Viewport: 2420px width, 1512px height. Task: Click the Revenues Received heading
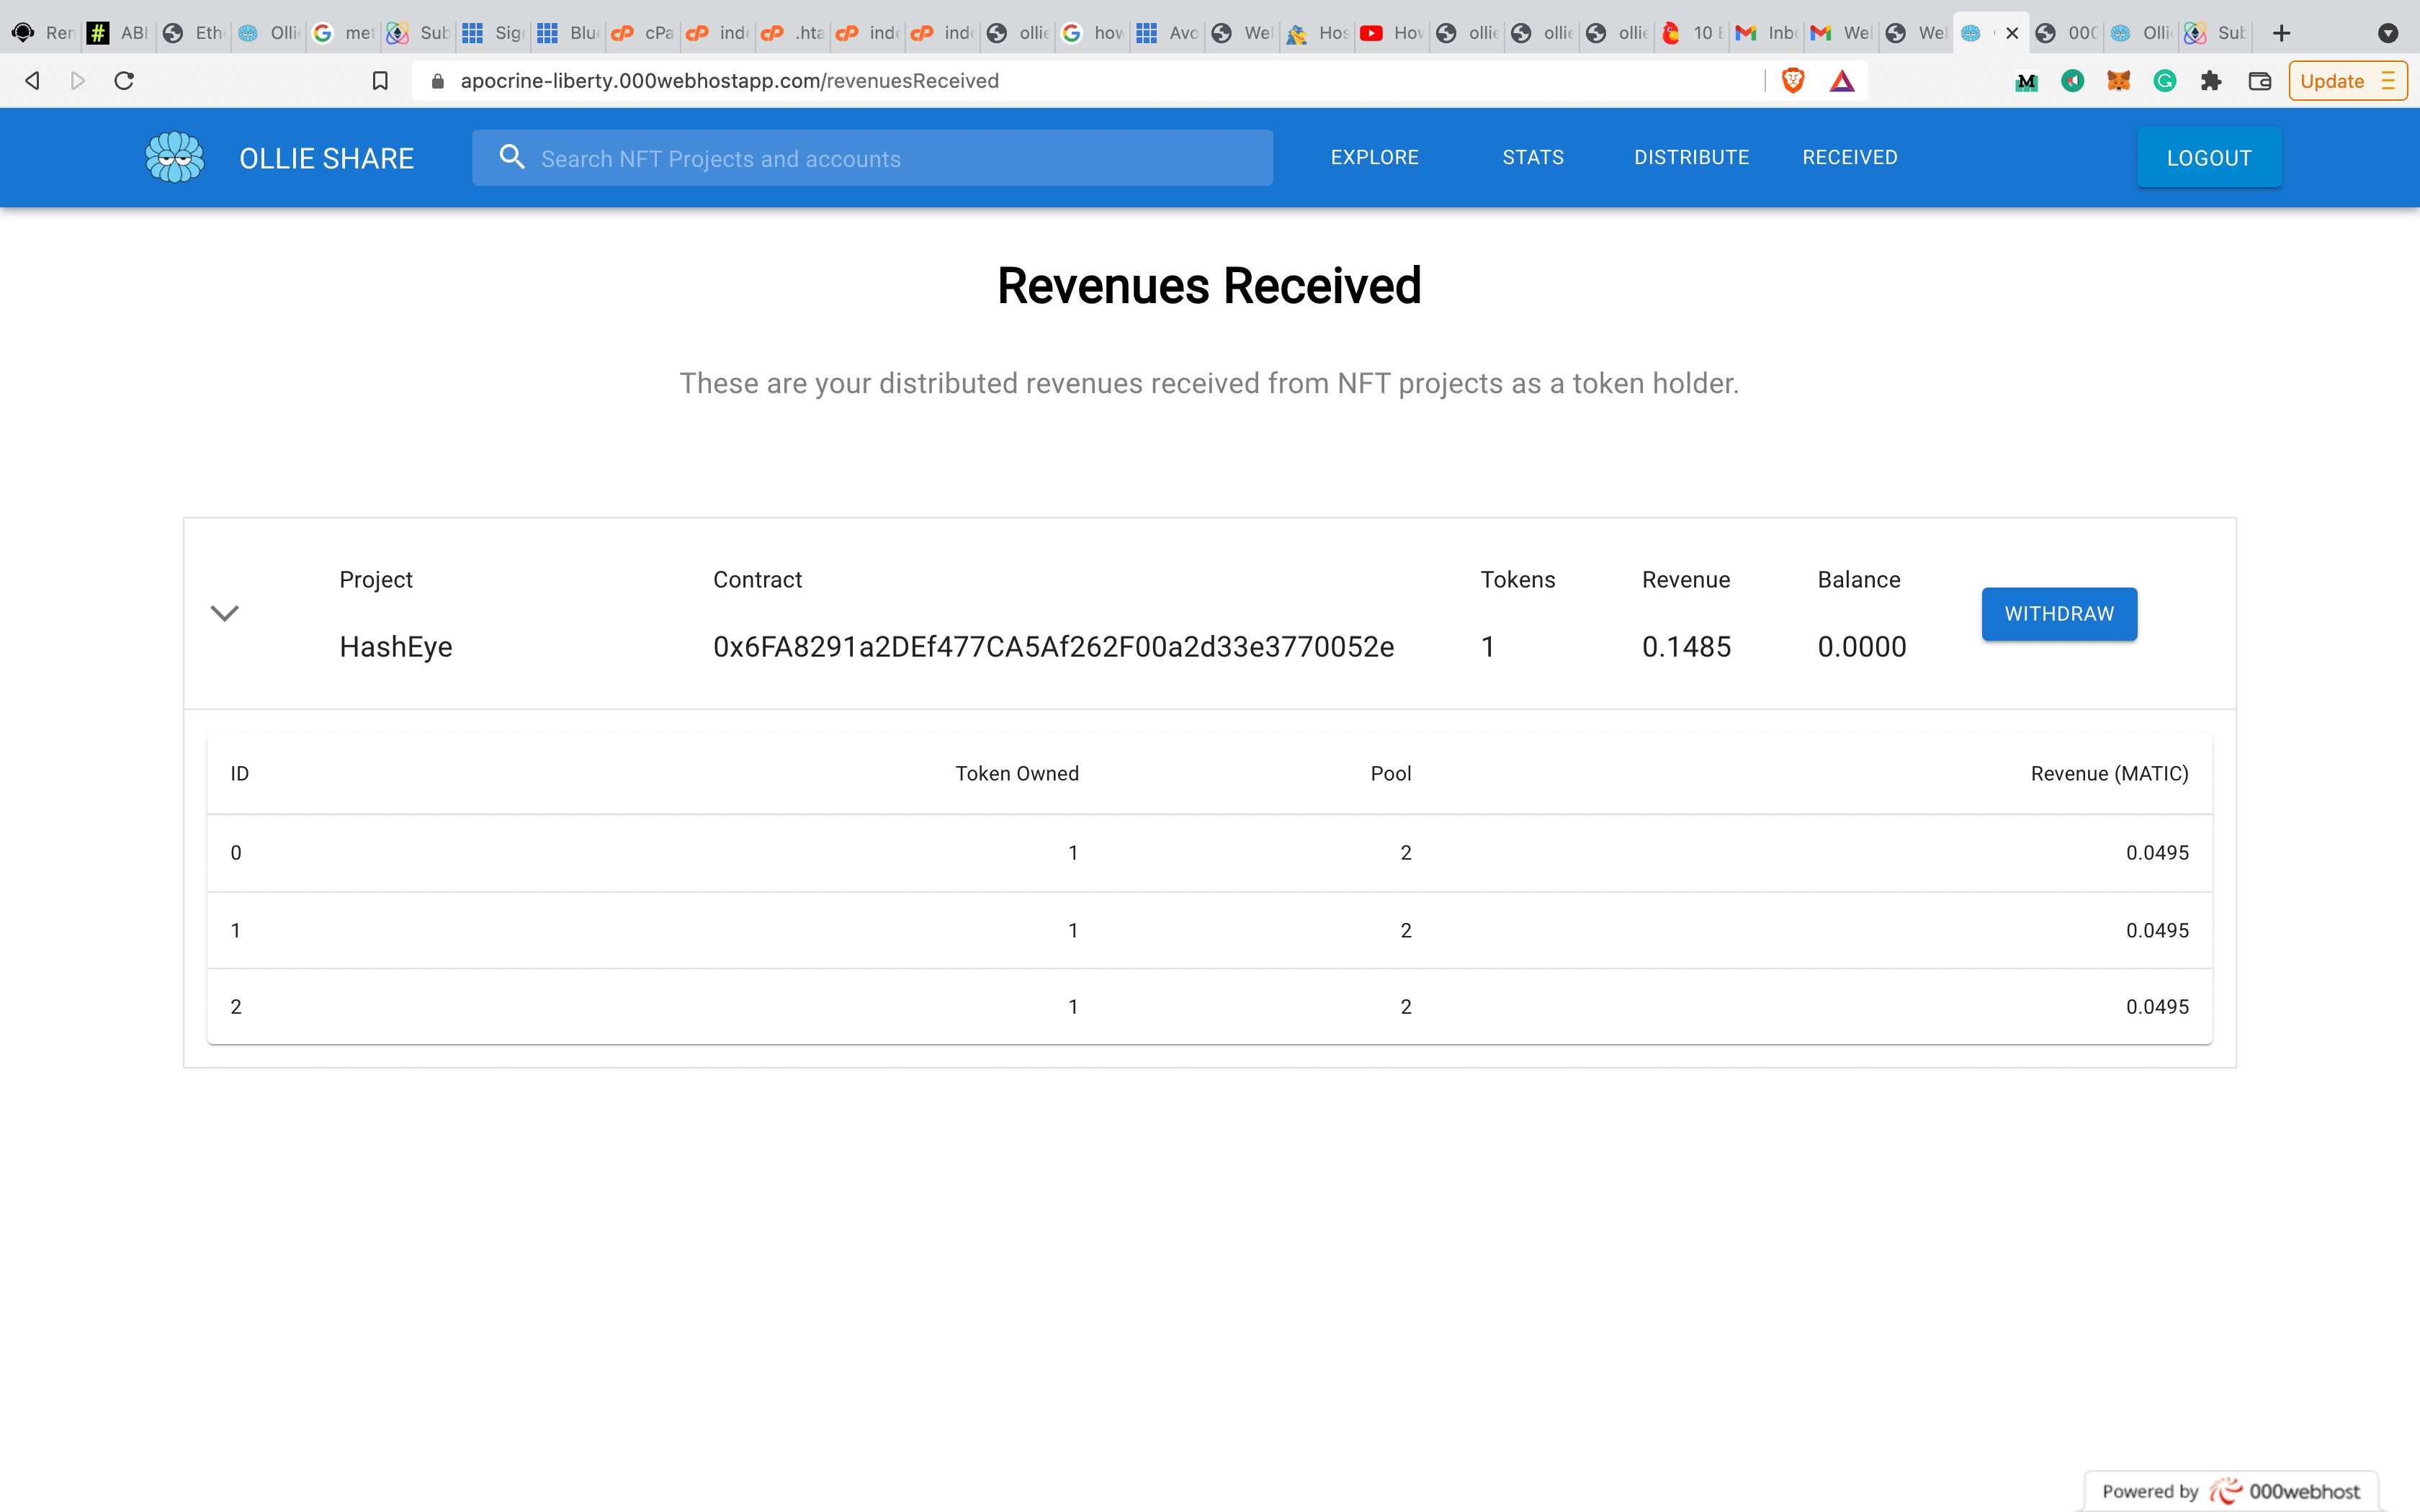[x=1209, y=286]
